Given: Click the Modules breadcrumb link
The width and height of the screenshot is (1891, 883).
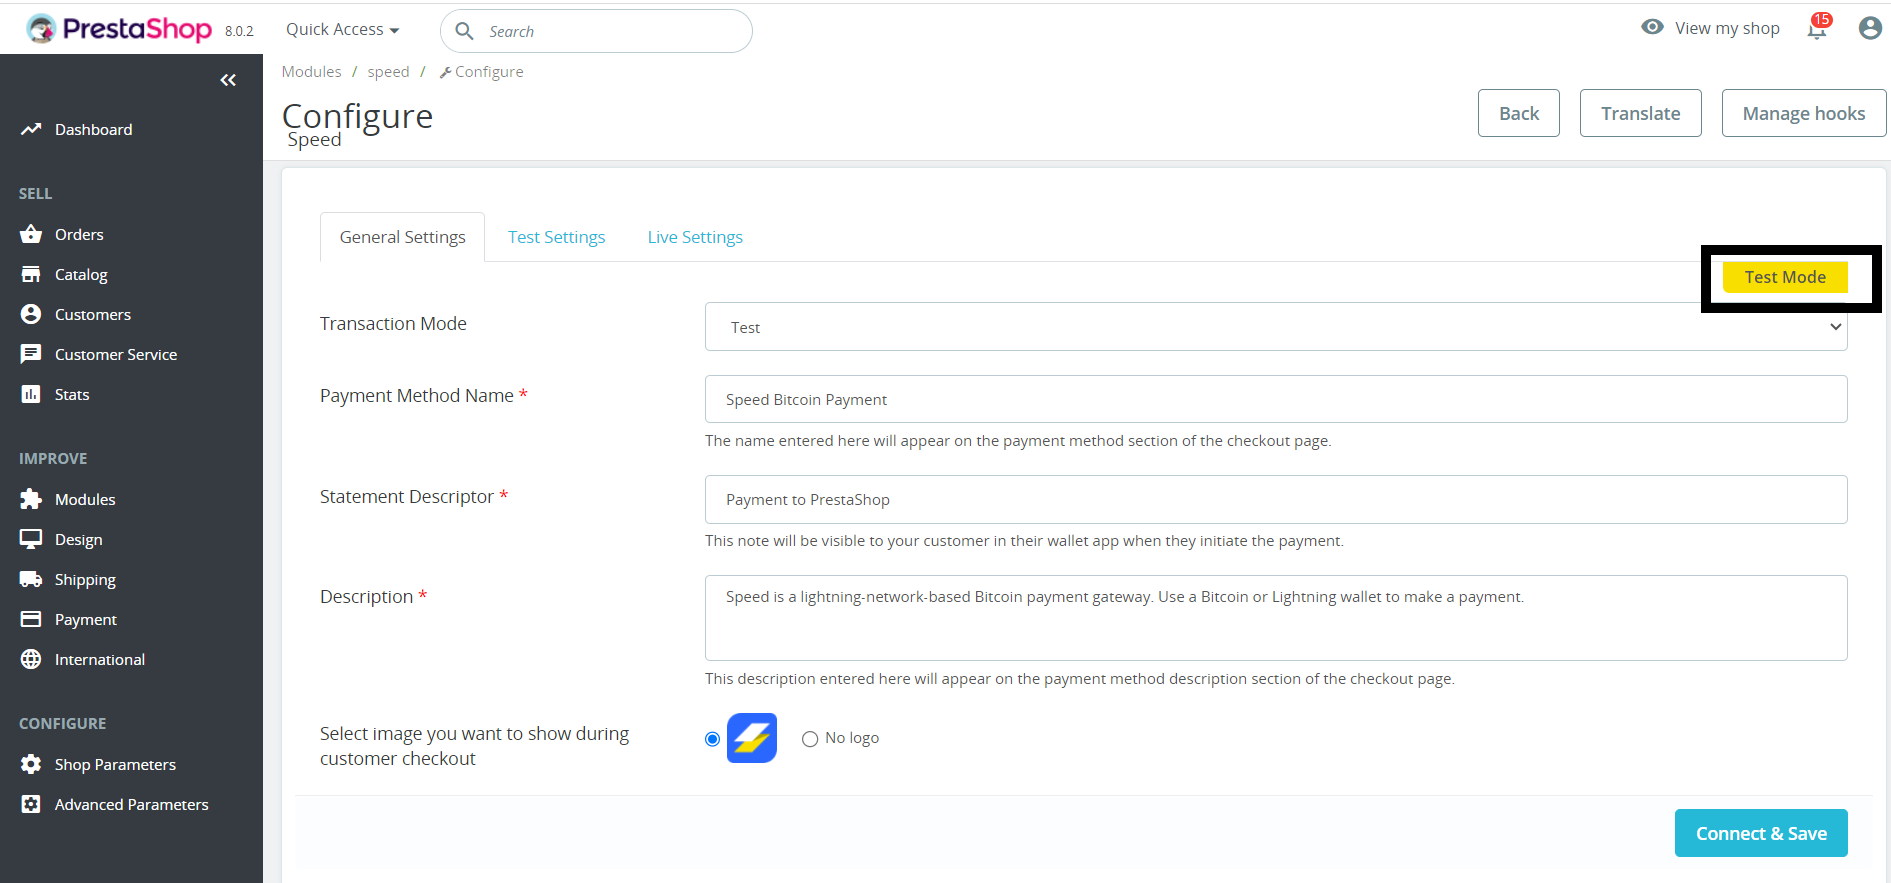Looking at the screenshot, I should coord(311,72).
